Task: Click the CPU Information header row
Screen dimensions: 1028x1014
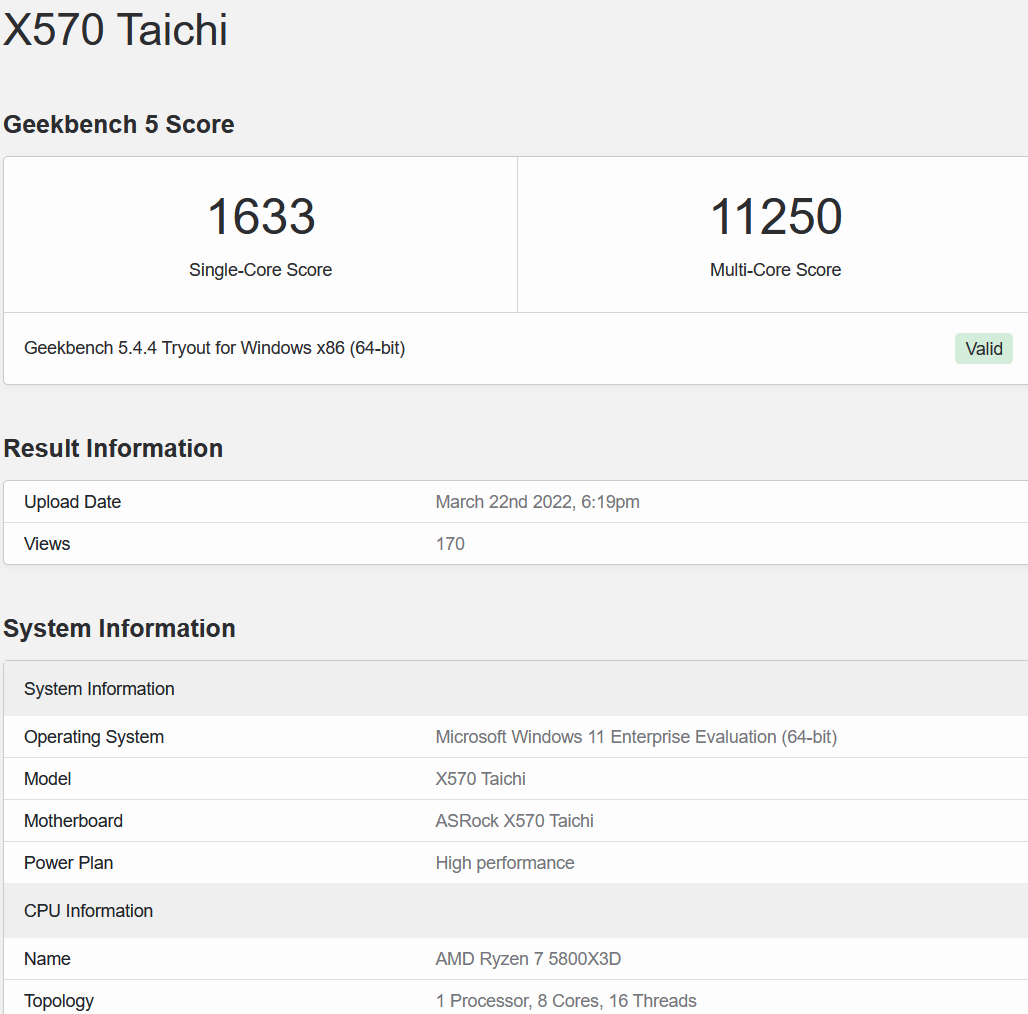Action: click(516, 911)
